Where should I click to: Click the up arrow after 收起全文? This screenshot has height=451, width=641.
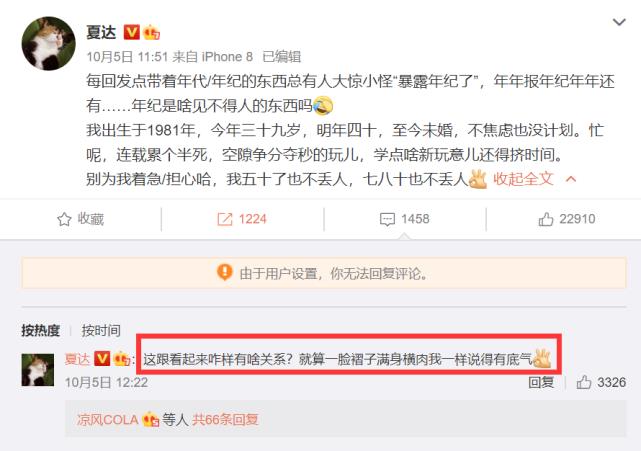tap(571, 179)
